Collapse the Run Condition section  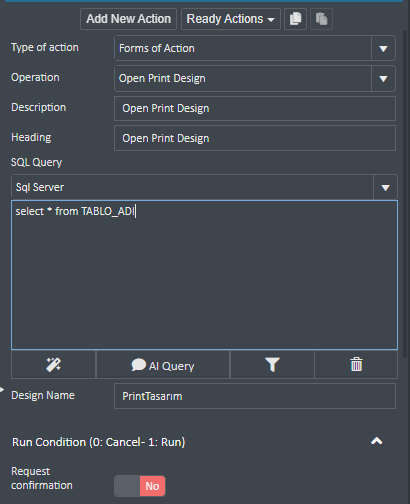(377, 441)
